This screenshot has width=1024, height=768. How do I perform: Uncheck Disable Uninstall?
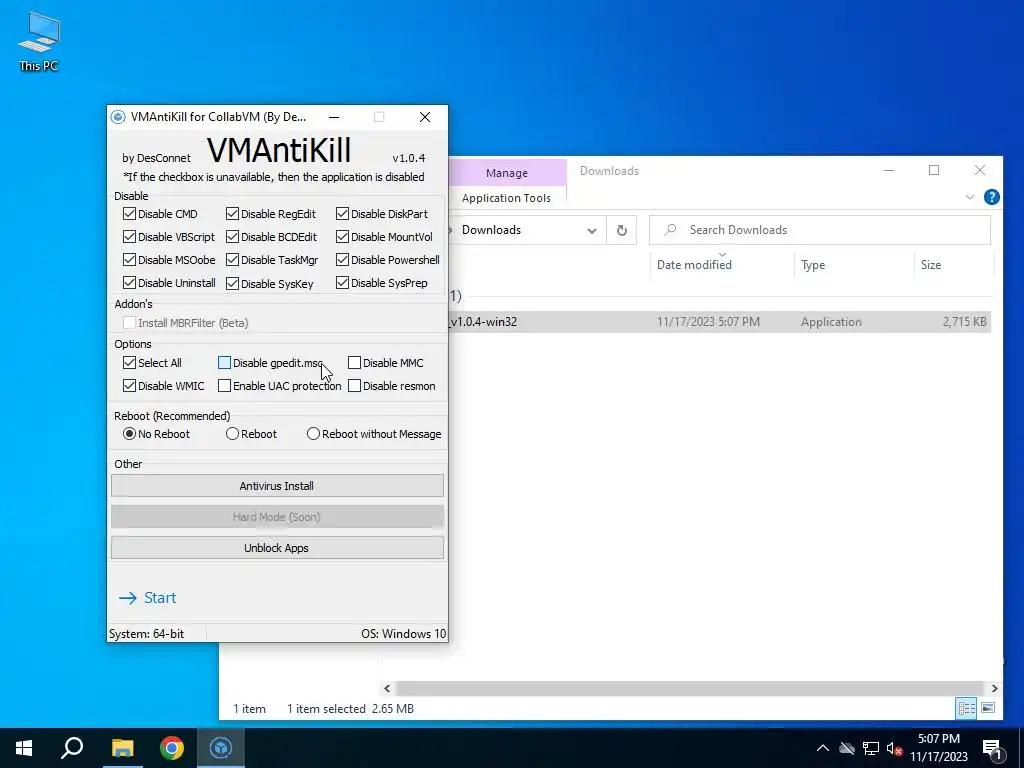click(129, 283)
